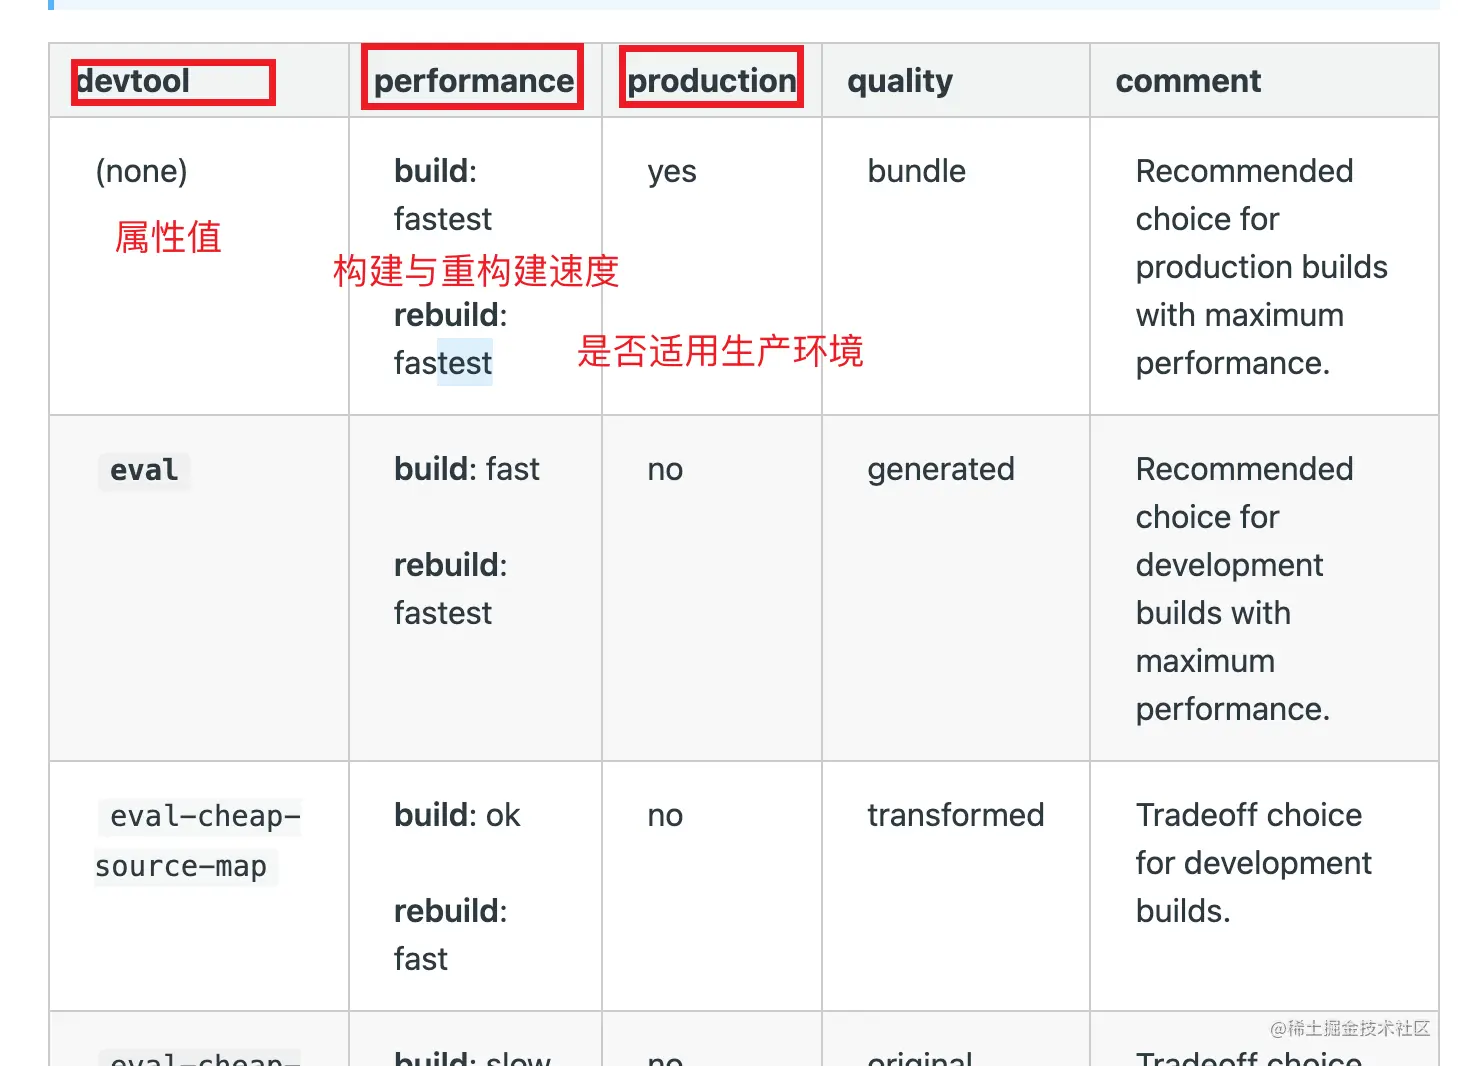Click the red 属性值 annotation
Viewport: 1458px width, 1066px height.
coord(168,237)
